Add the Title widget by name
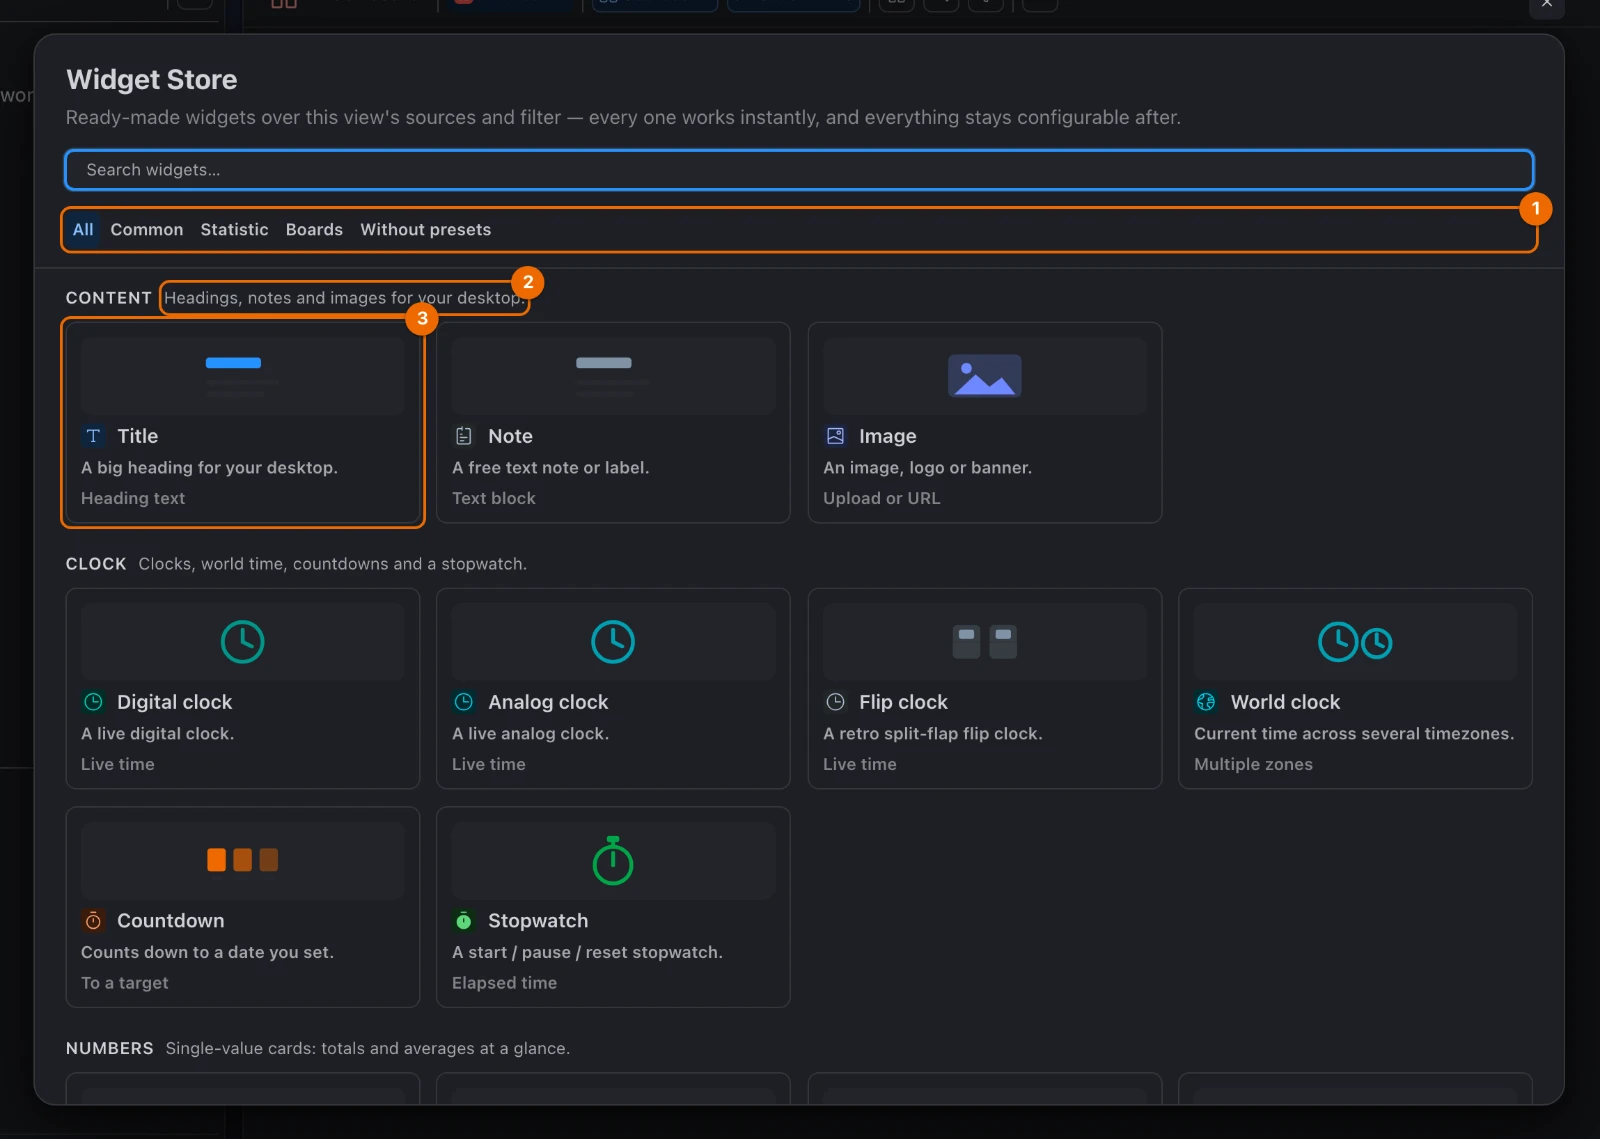 point(138,436)
